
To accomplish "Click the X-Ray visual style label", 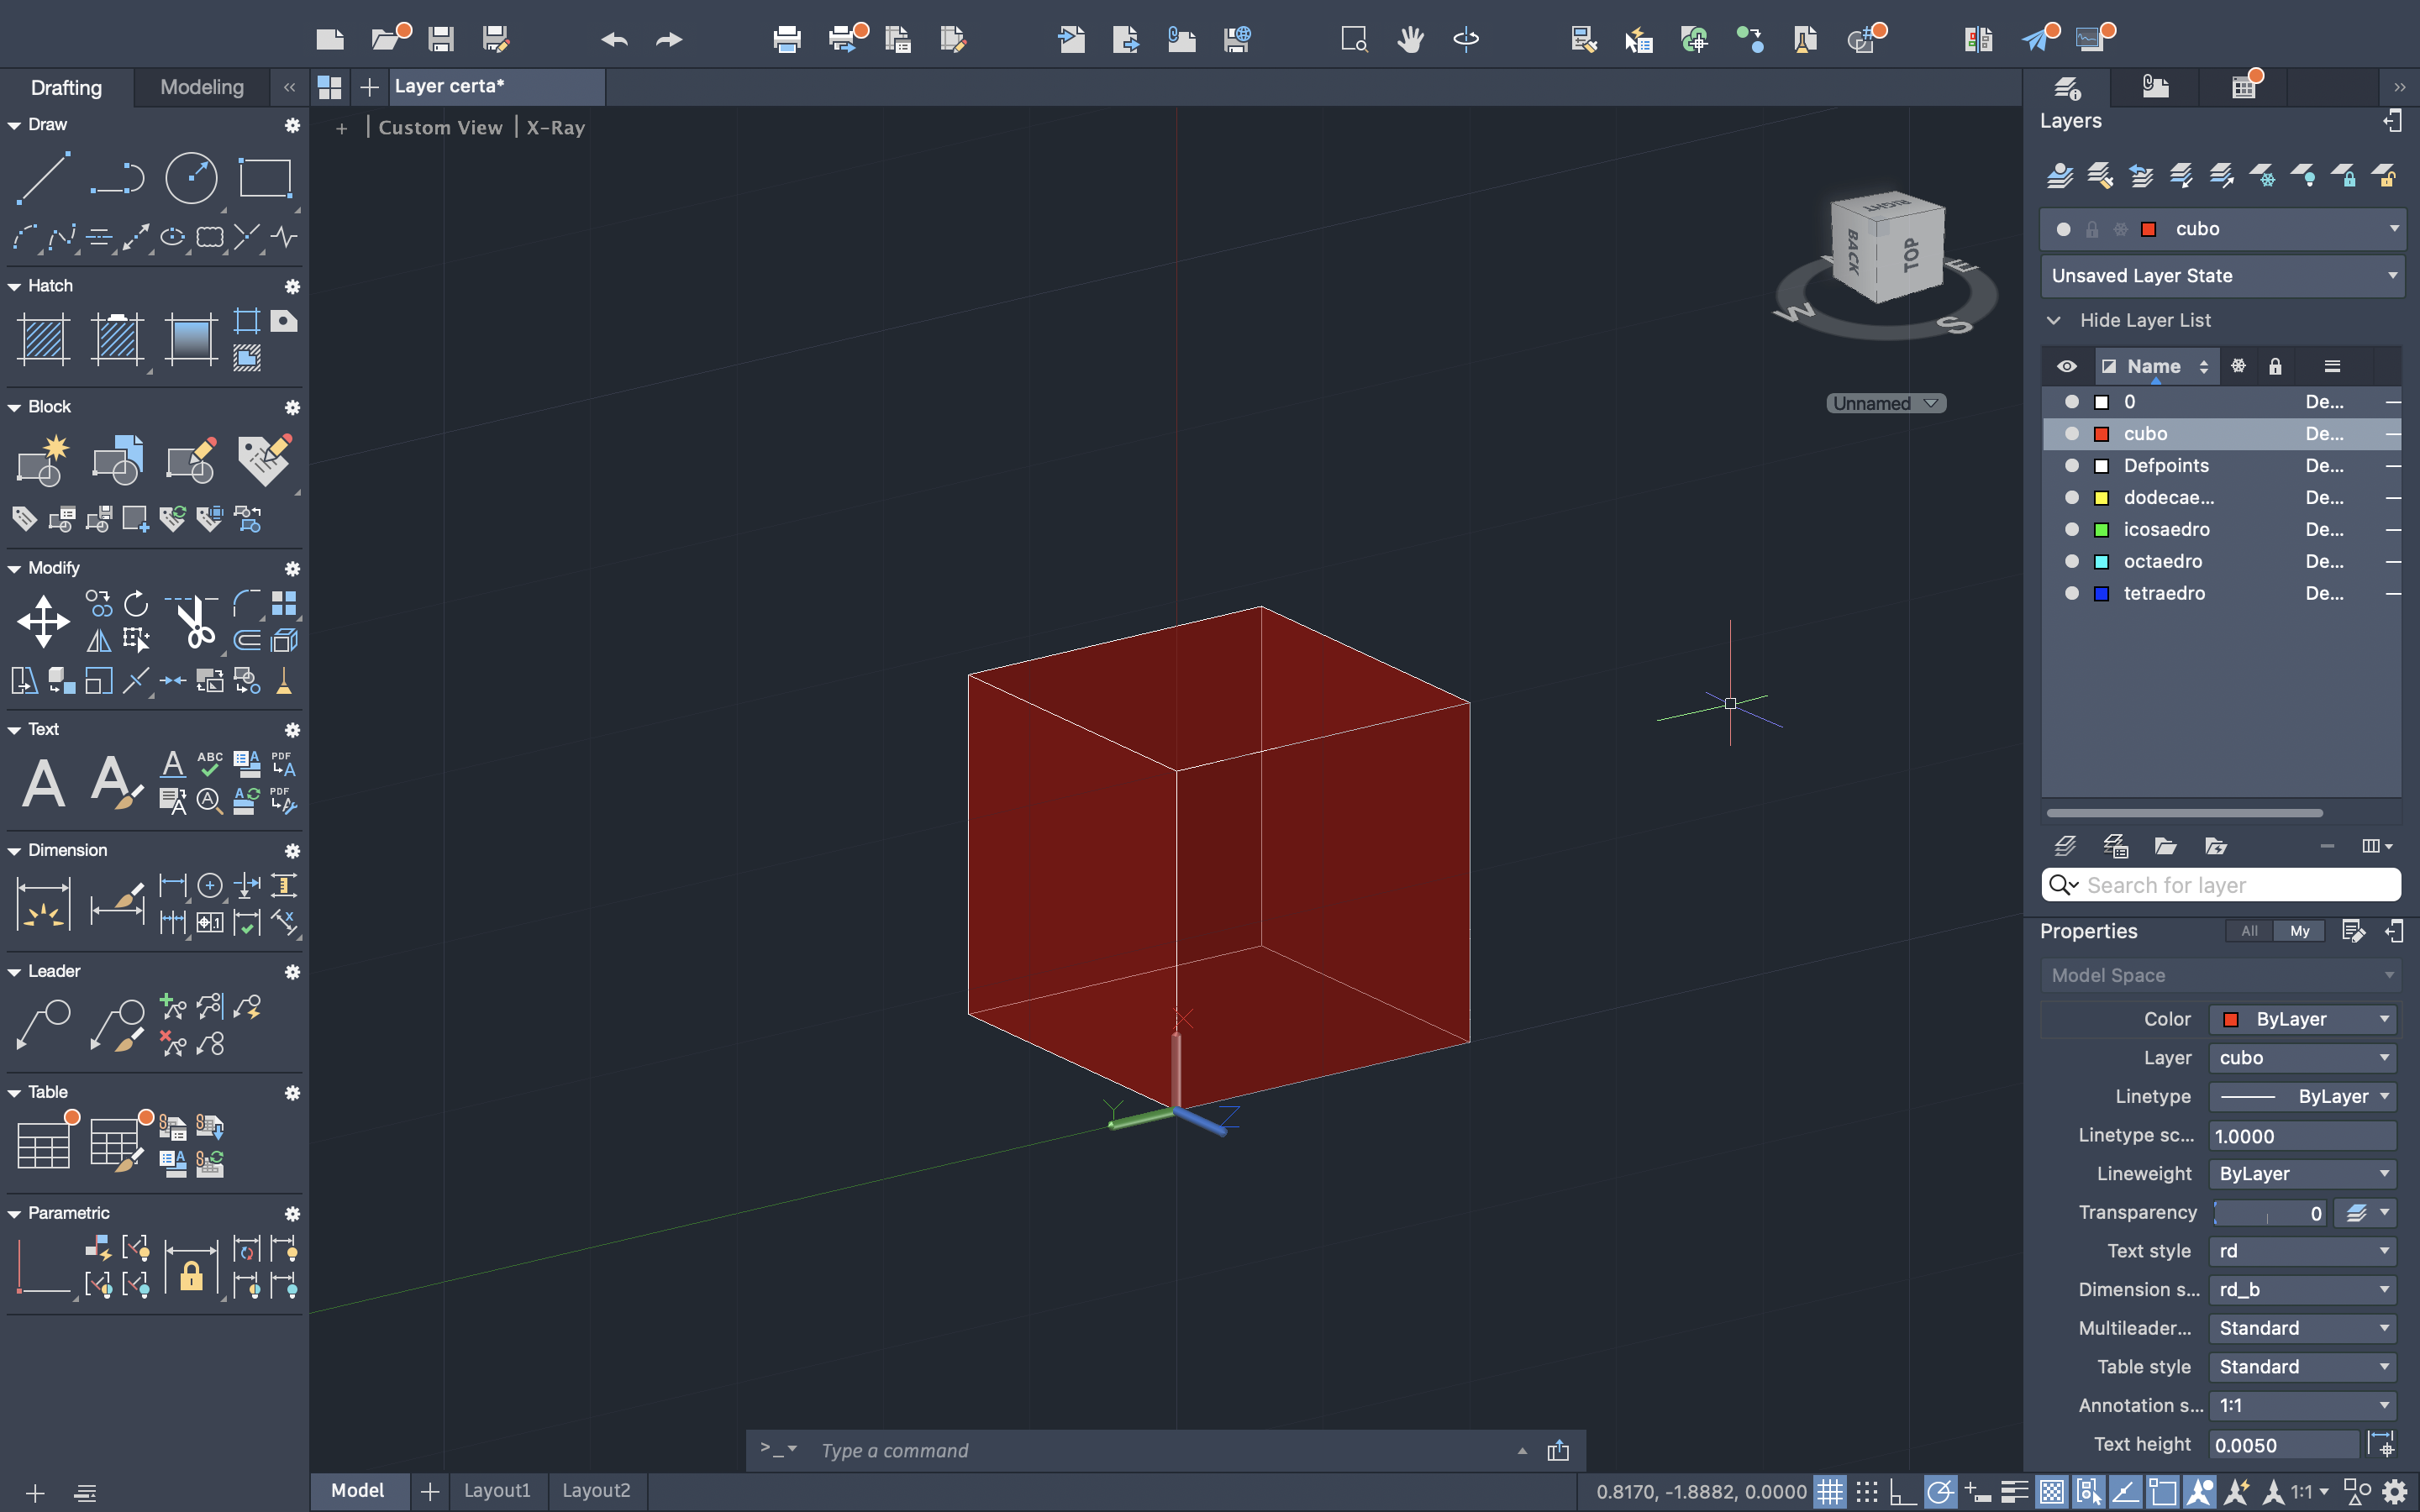I will click(x=555, y=128).
